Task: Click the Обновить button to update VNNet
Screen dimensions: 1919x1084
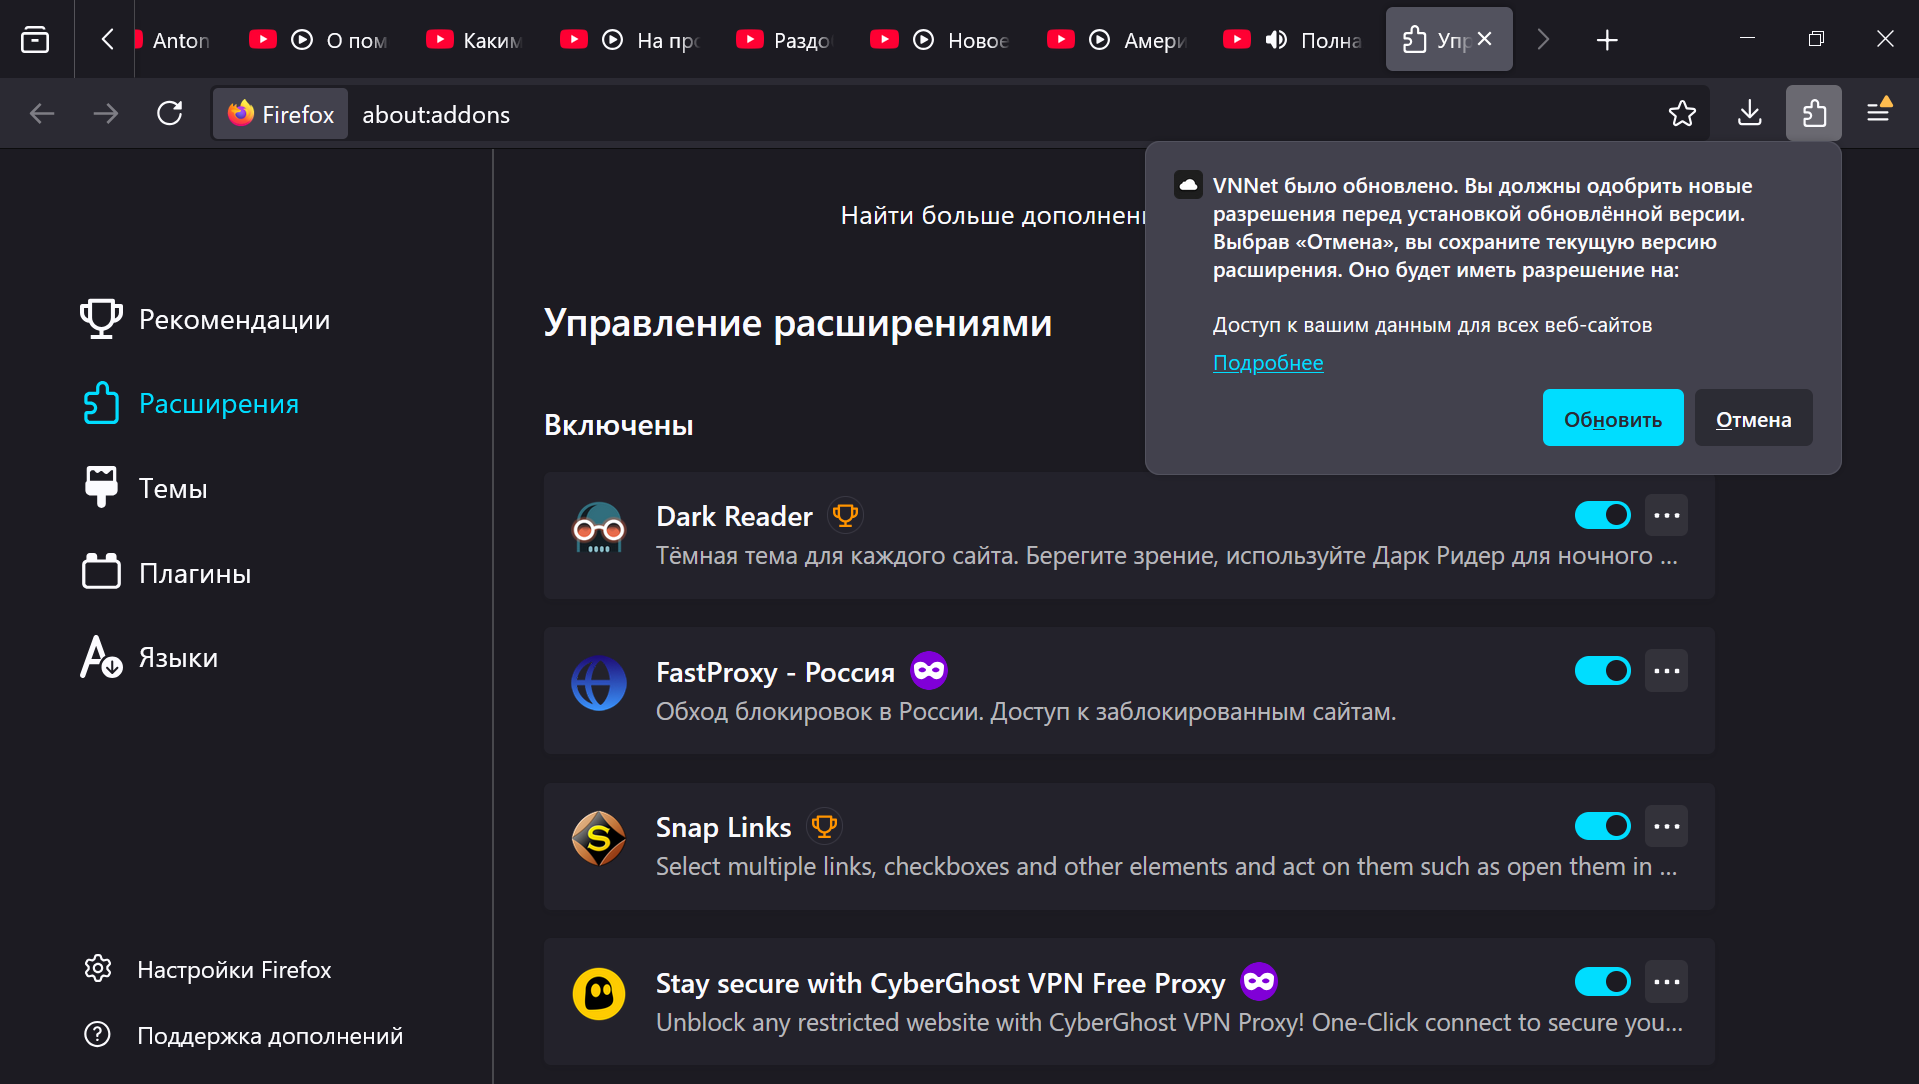Action: click(x=1613, y=418)
